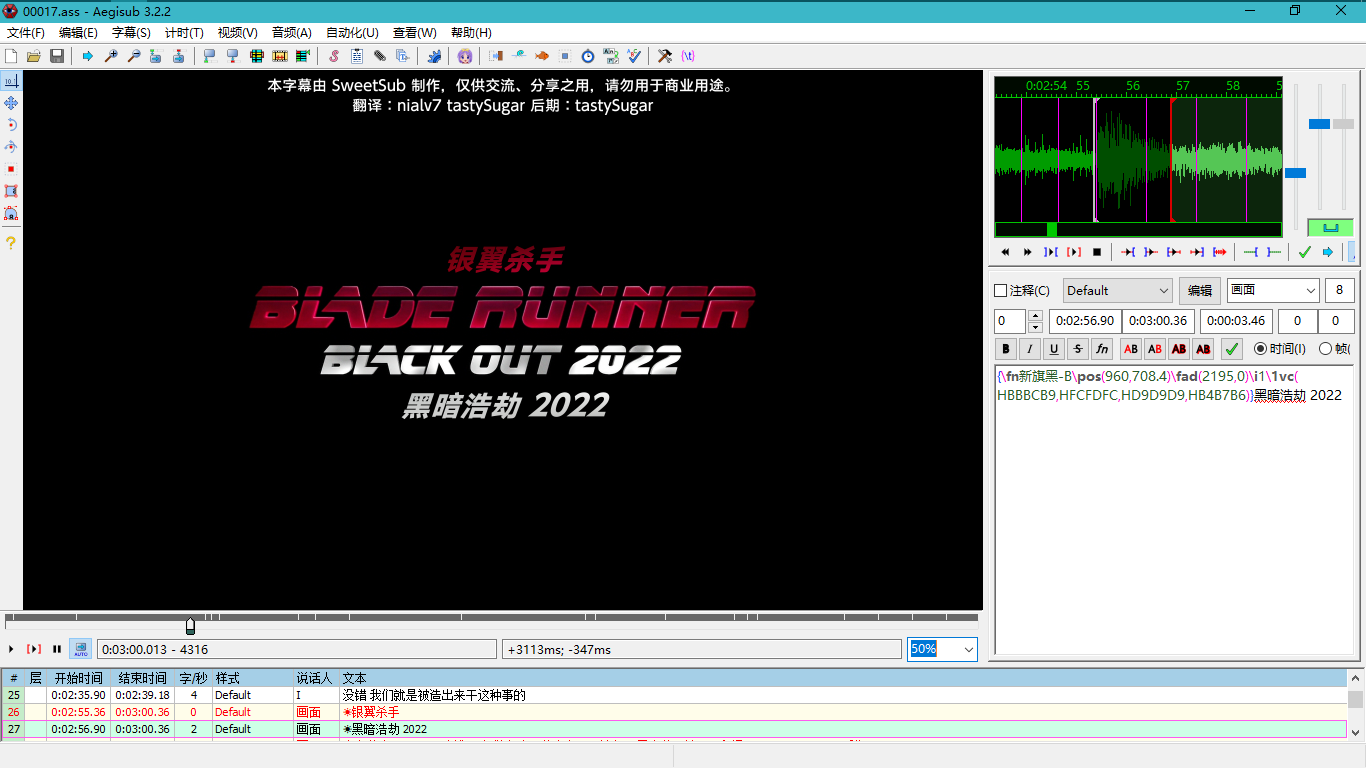Toggle underline U formatting button
The height and width of the screenshot is (768, 1366).
1054,349
